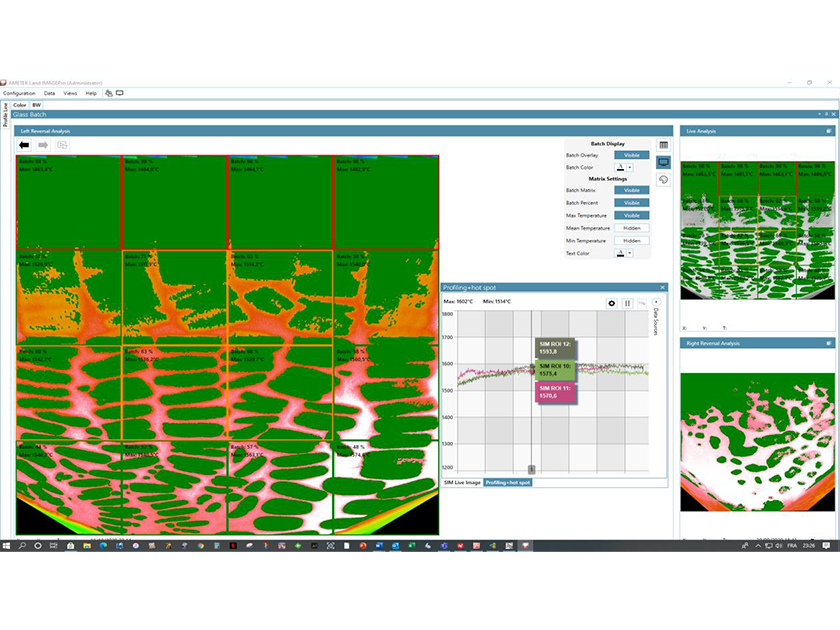The image size is (840, 630).
Task: Select the display monitor icon in side toolbar
Action: [x=663, y=162]
